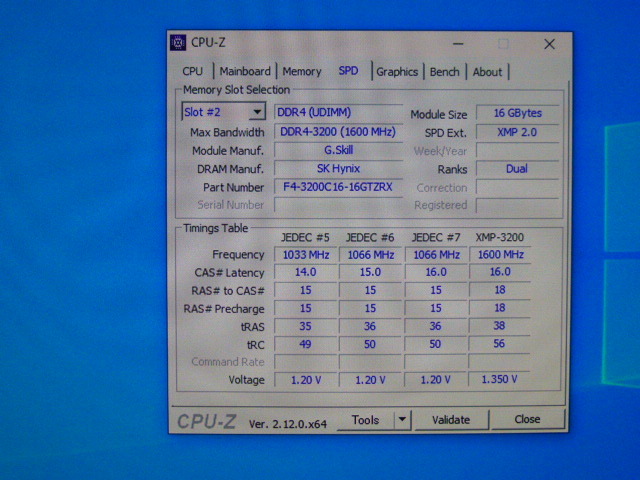
Task: Click the JEDEC #7 column header
Action: (436, 237)
